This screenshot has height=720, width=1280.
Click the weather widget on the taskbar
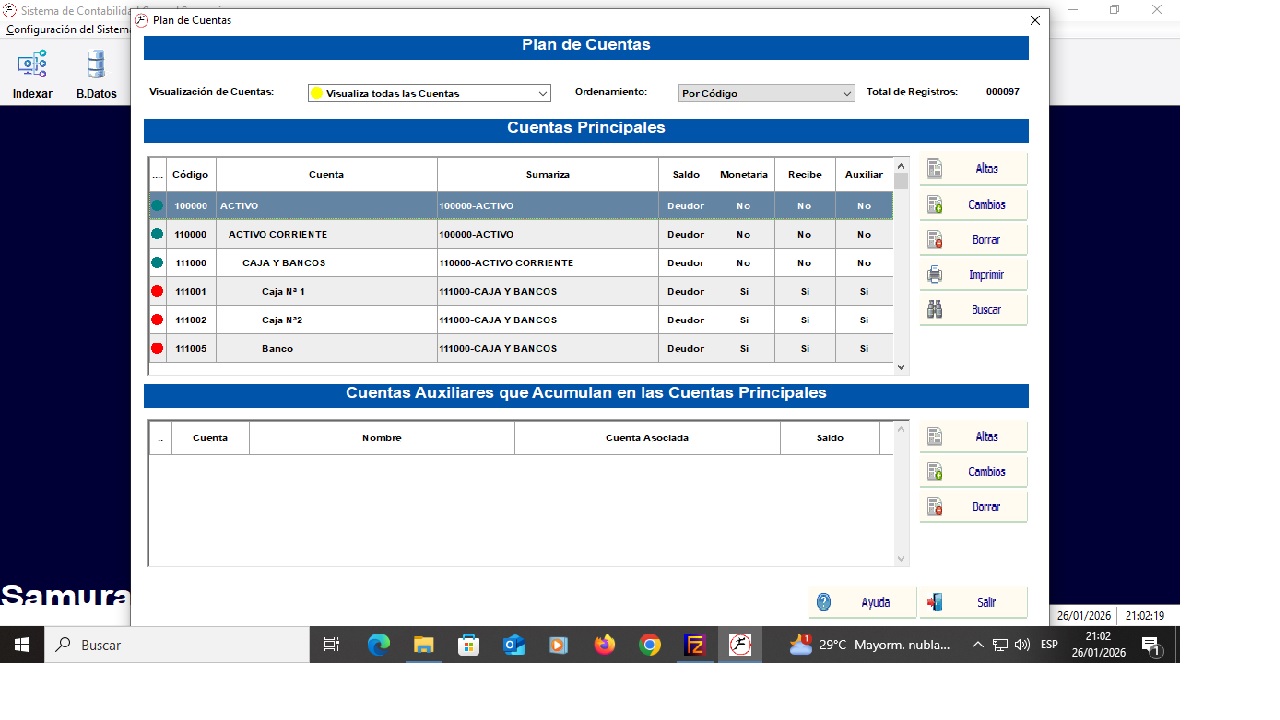[869, 645]
